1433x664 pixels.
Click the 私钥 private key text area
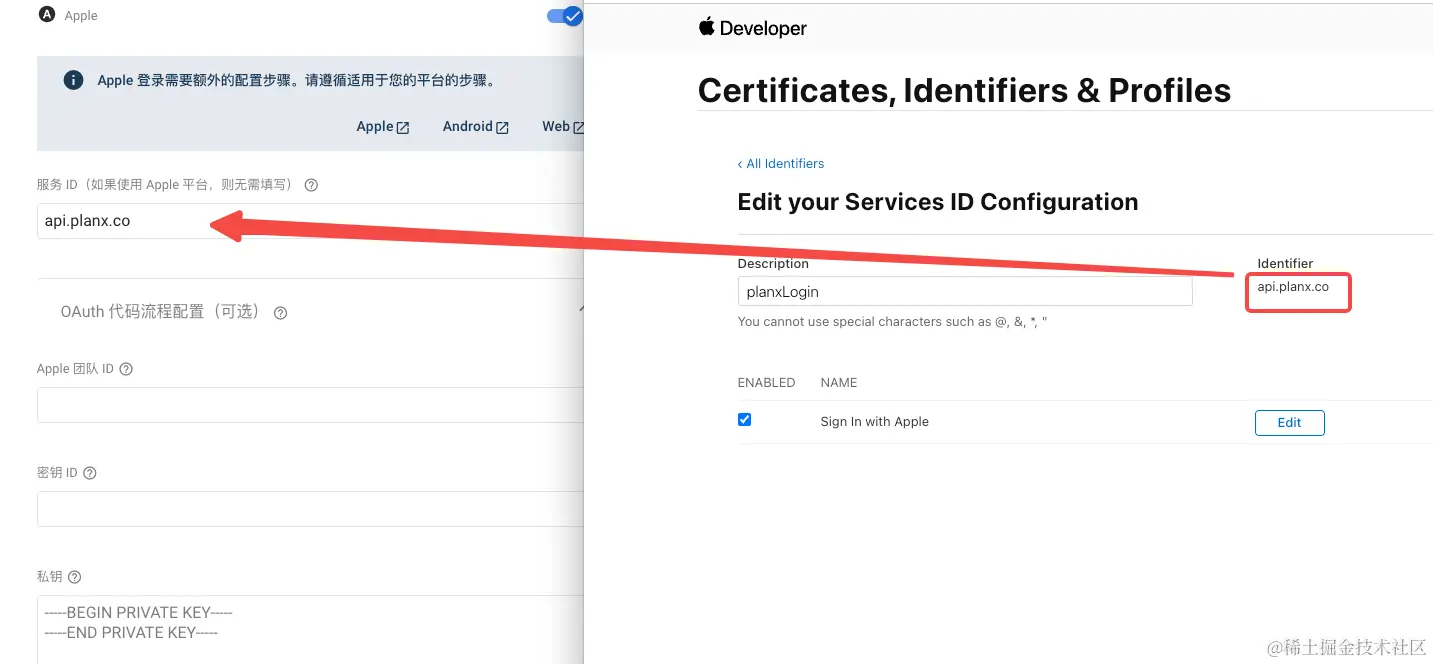(310, 629)
